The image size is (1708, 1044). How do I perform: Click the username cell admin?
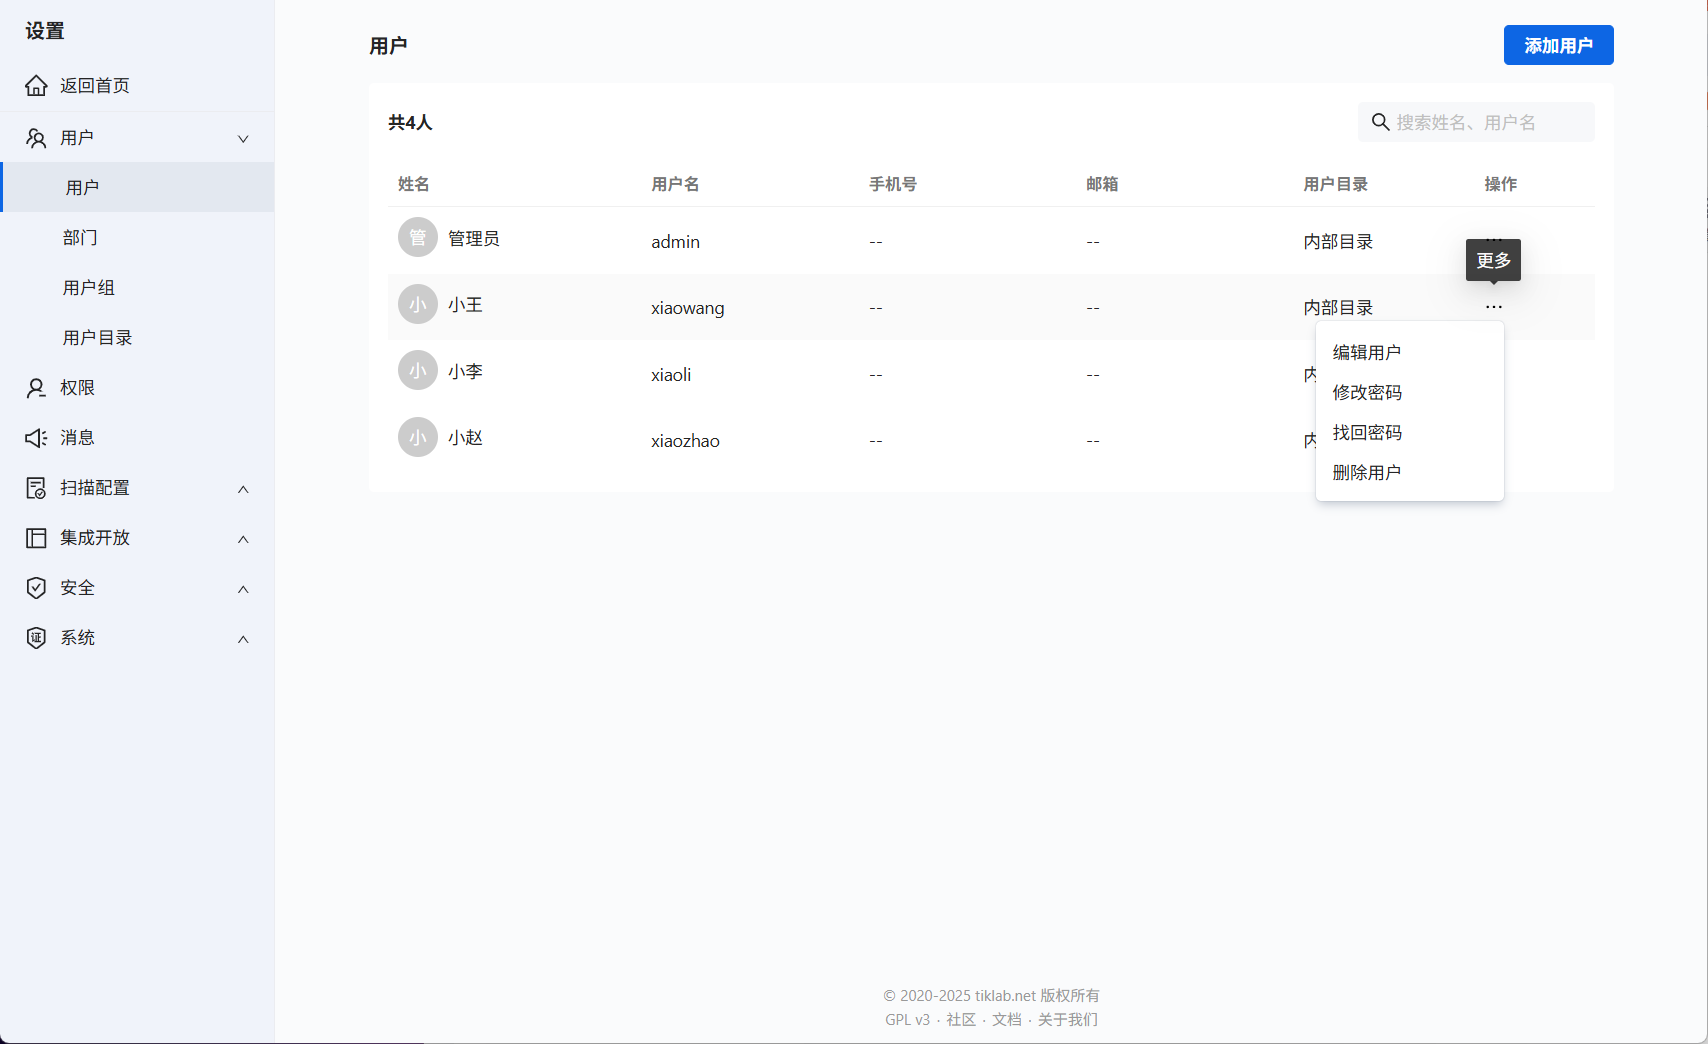pos(675,242)
